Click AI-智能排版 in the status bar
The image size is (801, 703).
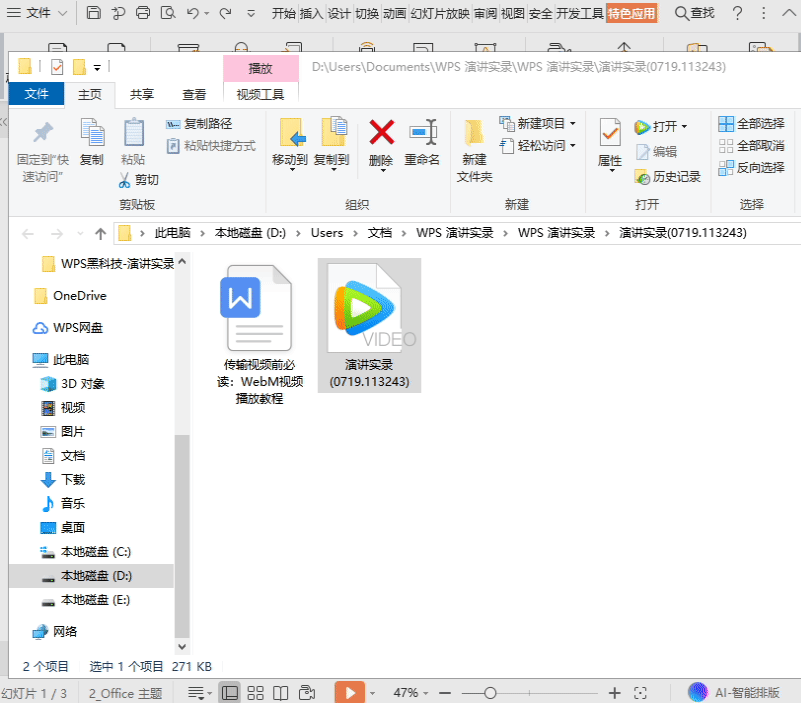(x=734, y=693)
